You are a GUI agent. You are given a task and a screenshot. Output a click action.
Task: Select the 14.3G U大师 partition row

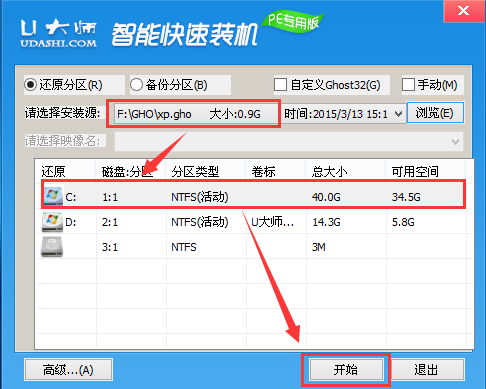(x=253, y=222)
